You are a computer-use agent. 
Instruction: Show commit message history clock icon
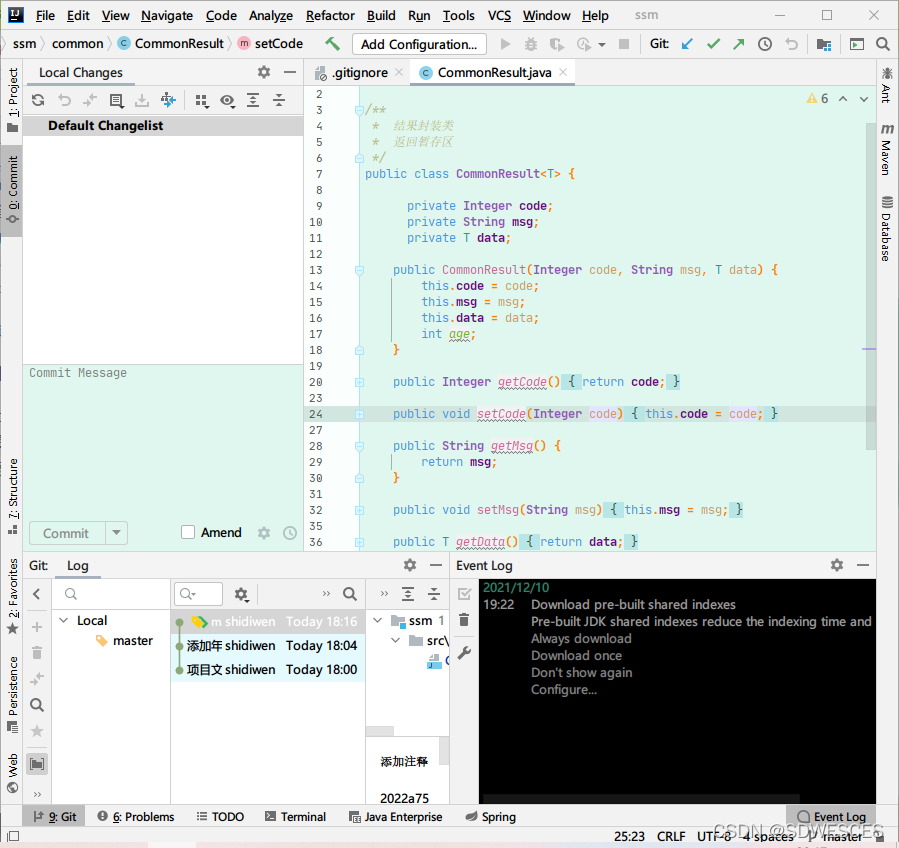290,533
